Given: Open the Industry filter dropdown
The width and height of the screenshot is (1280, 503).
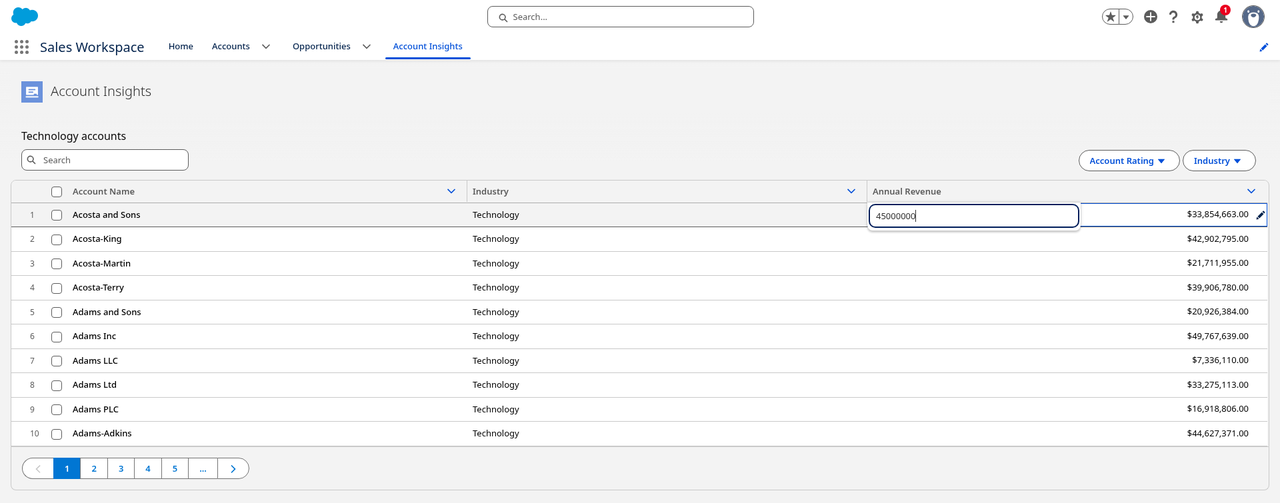Looking at the screenshot, I should click(x=1218, y=161).
